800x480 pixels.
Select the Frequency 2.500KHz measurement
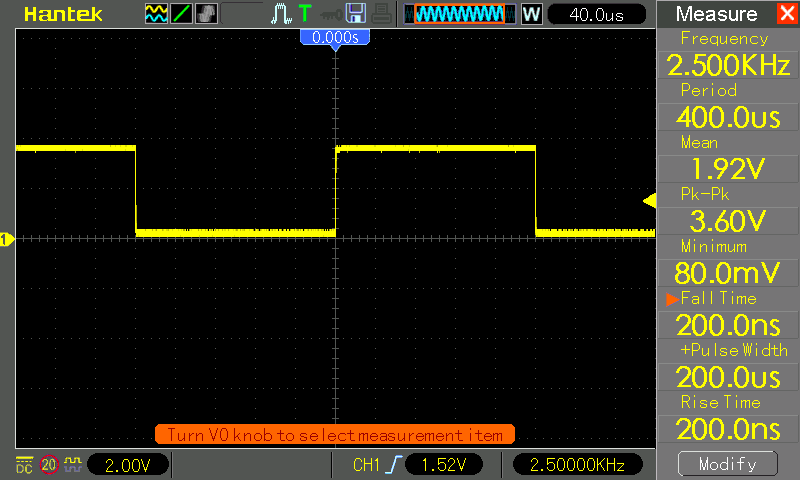point(728,54)
